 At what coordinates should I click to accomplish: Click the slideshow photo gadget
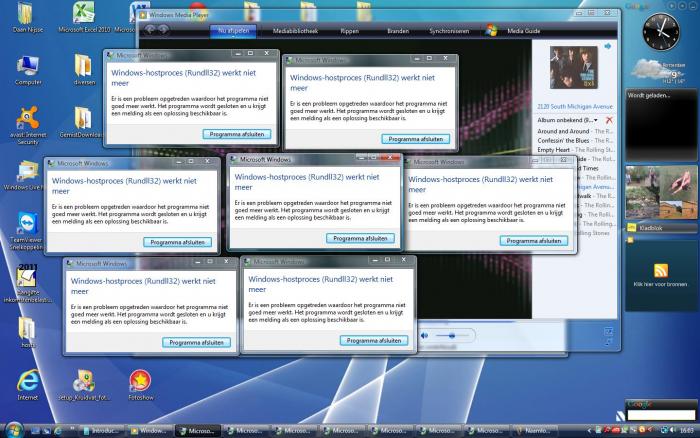(661, 192)
